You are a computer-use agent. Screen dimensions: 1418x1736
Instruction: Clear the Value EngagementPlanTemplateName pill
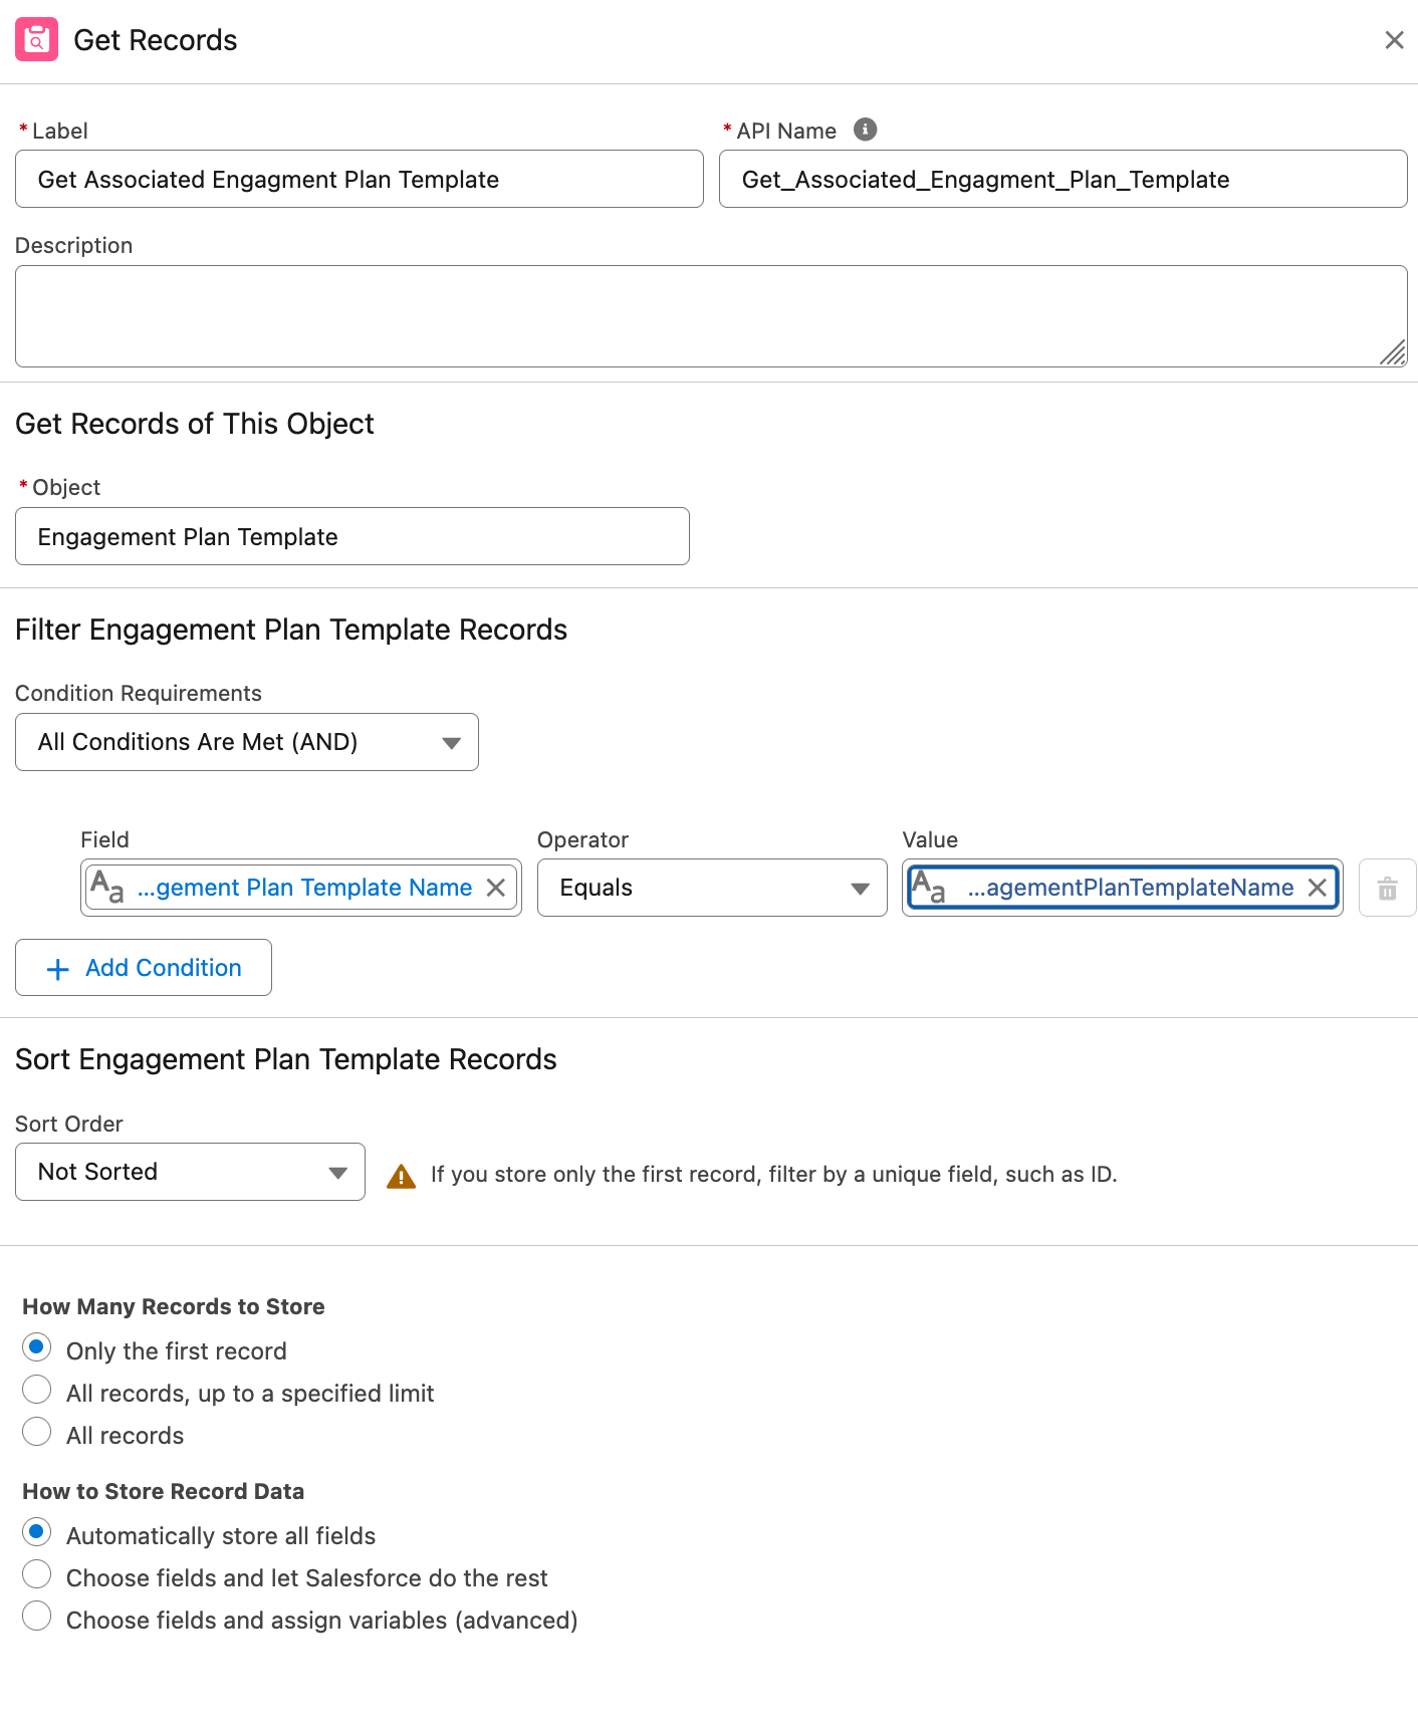[x=1317, y=888]
